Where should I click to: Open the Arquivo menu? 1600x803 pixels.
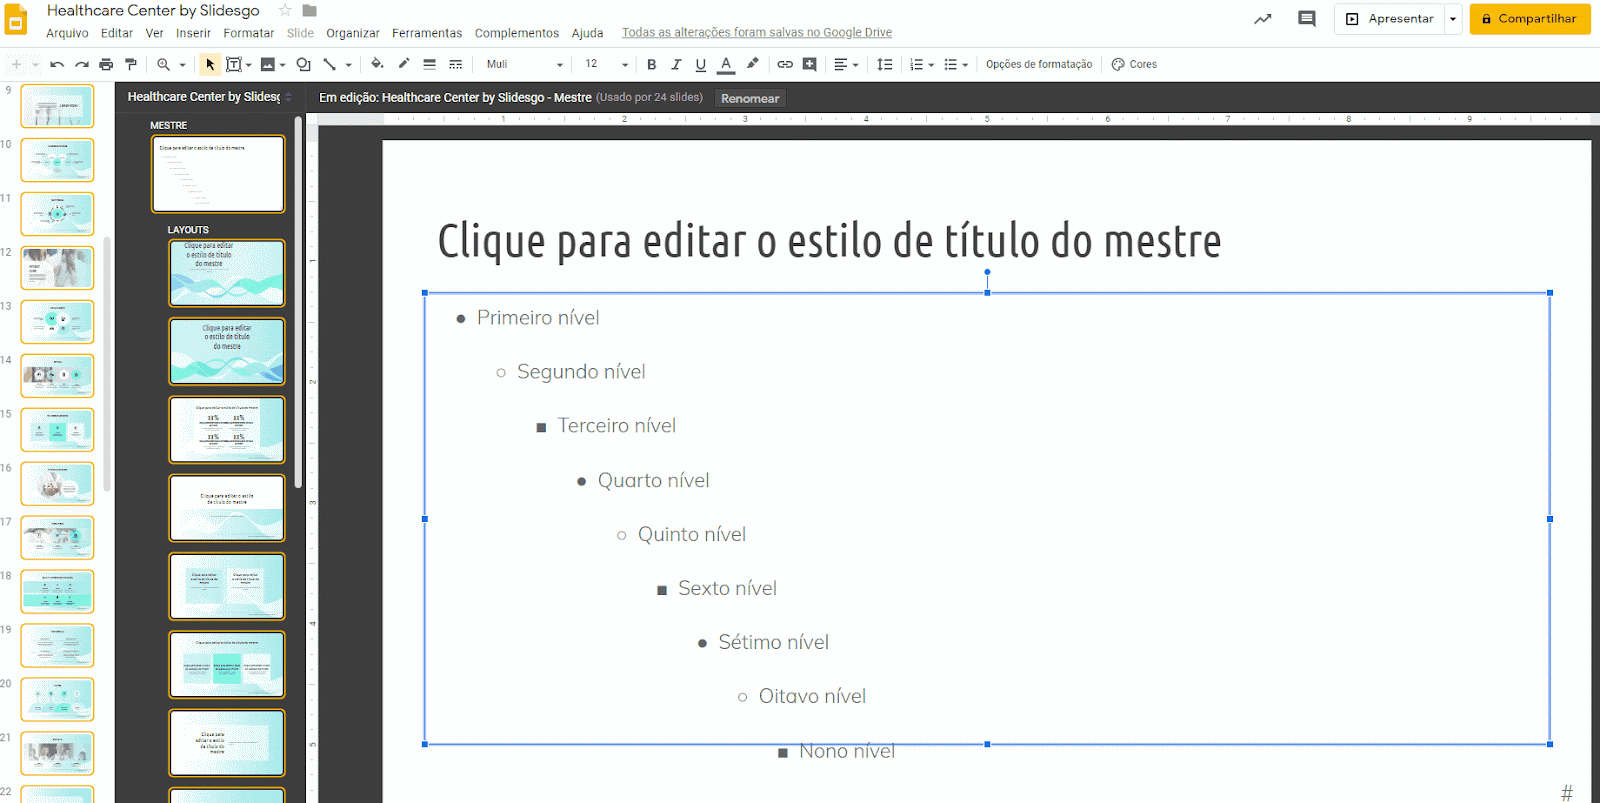(x=67, y=33)
